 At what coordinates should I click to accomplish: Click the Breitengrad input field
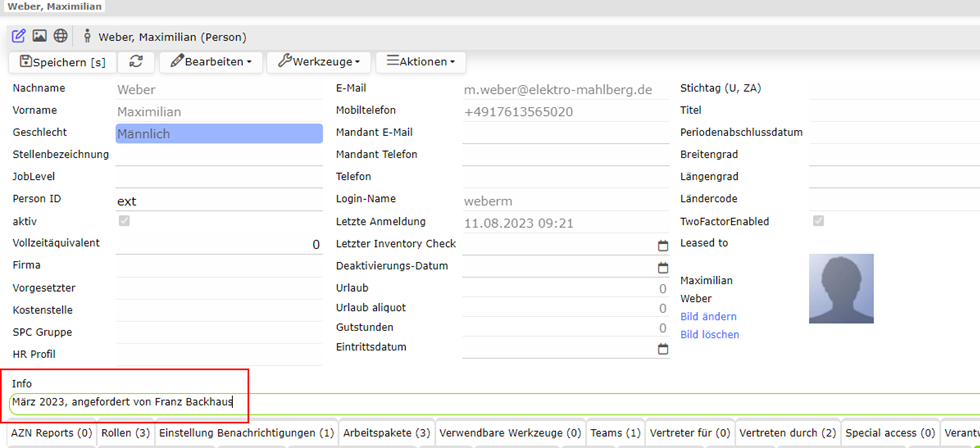click(x=894, y=156)
